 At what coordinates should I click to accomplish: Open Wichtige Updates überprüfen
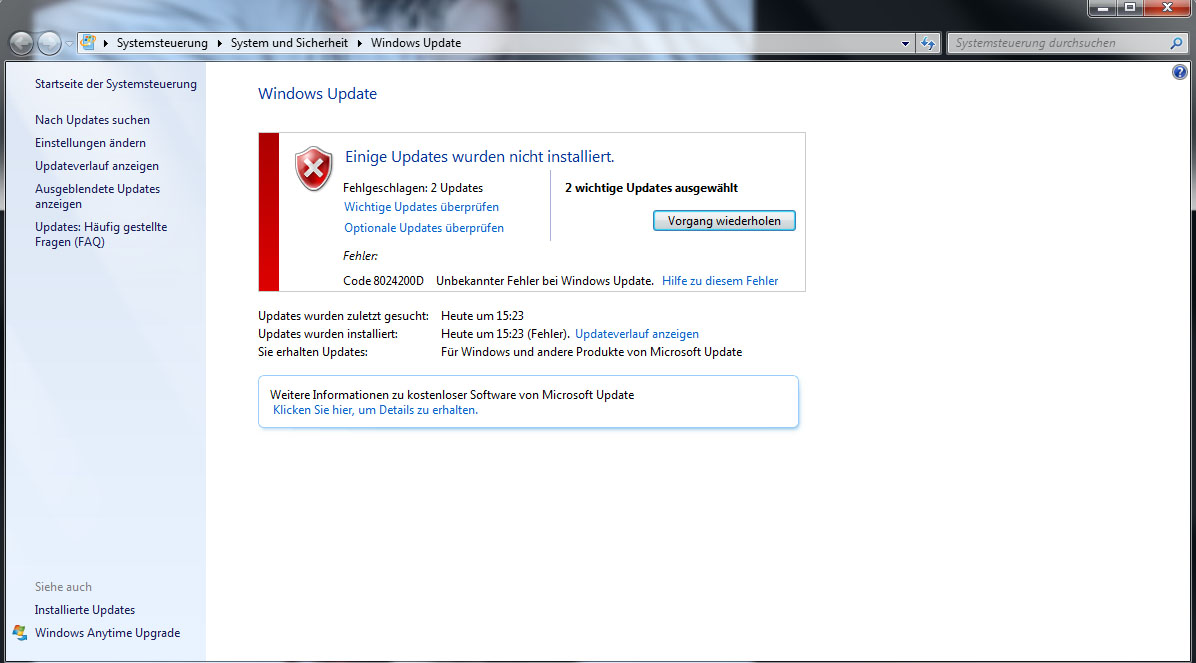(x=421, y=207)
